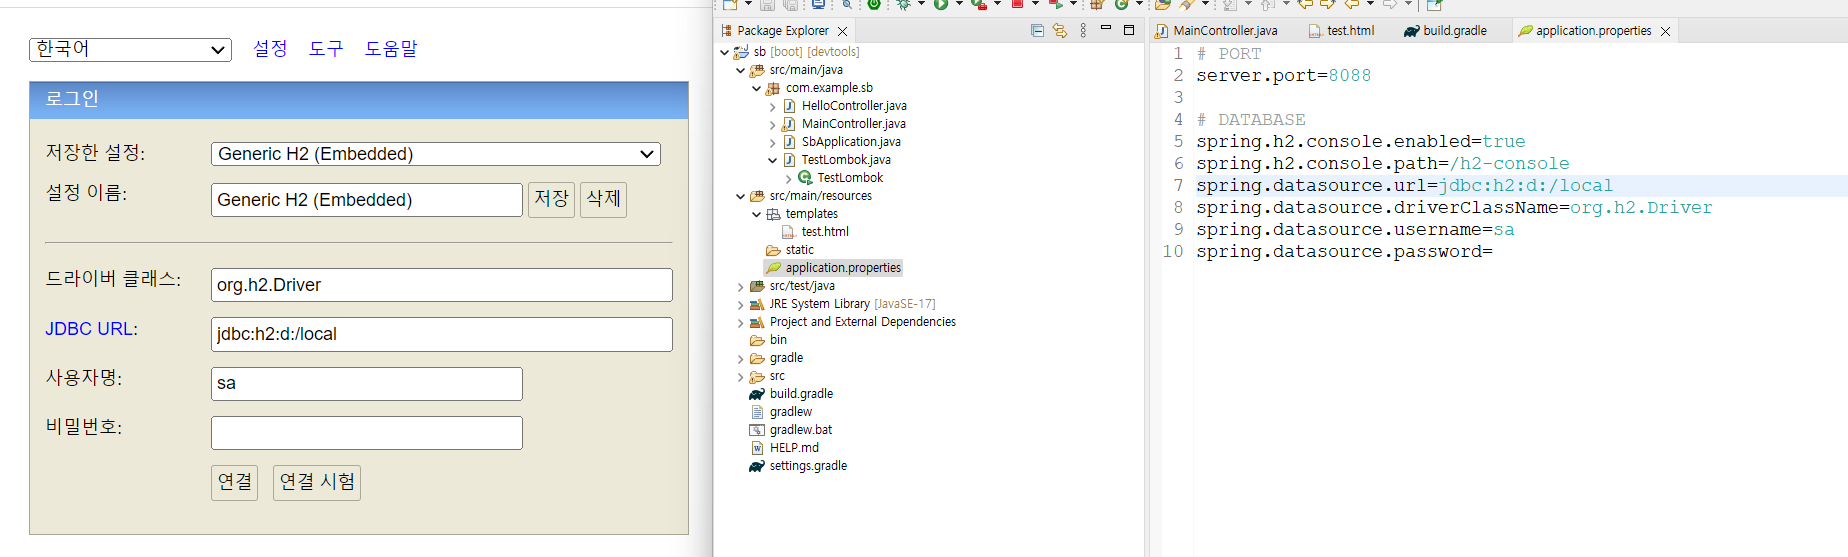Click the HelloController.java file icon
The height and width of the screenshot is (557, 1848).
pyautogui.click(x=789, y=106)
